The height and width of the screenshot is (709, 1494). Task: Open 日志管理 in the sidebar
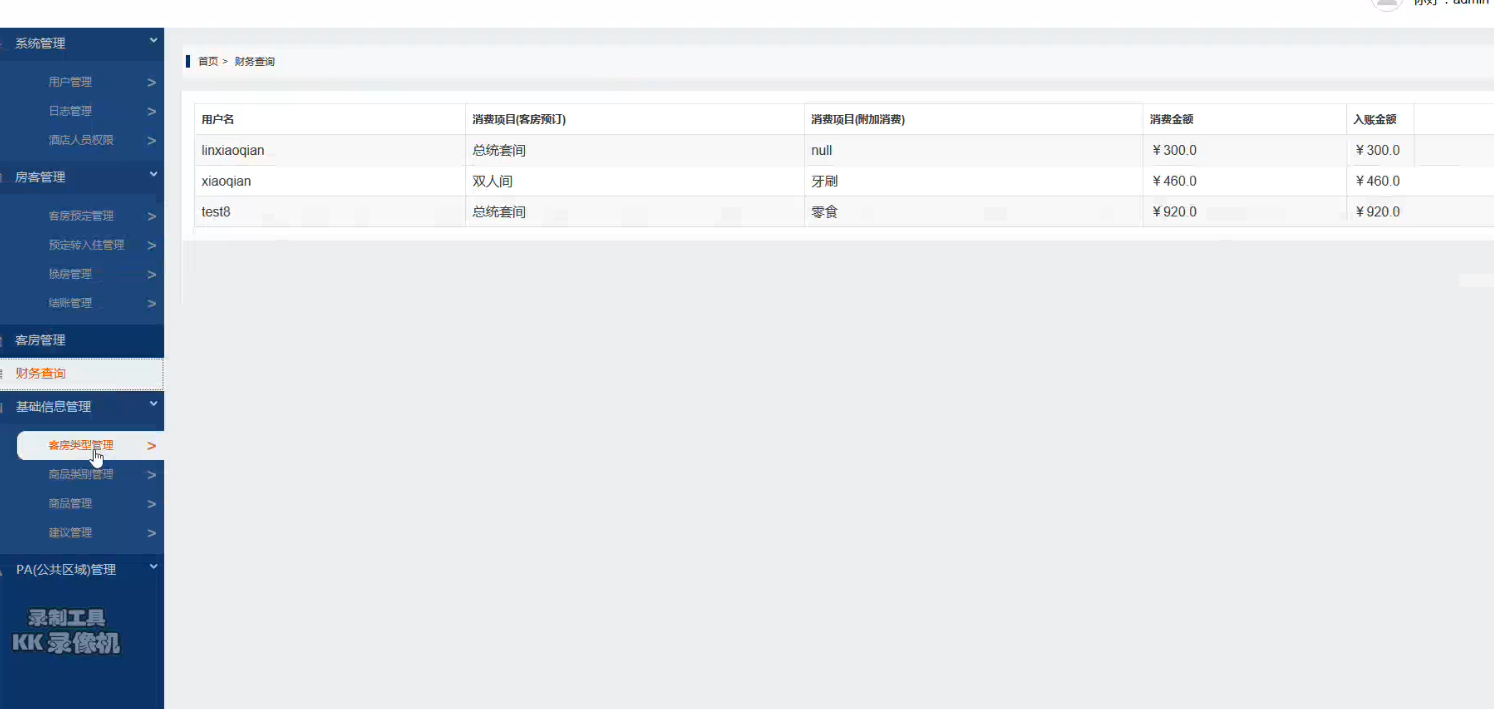70,111
